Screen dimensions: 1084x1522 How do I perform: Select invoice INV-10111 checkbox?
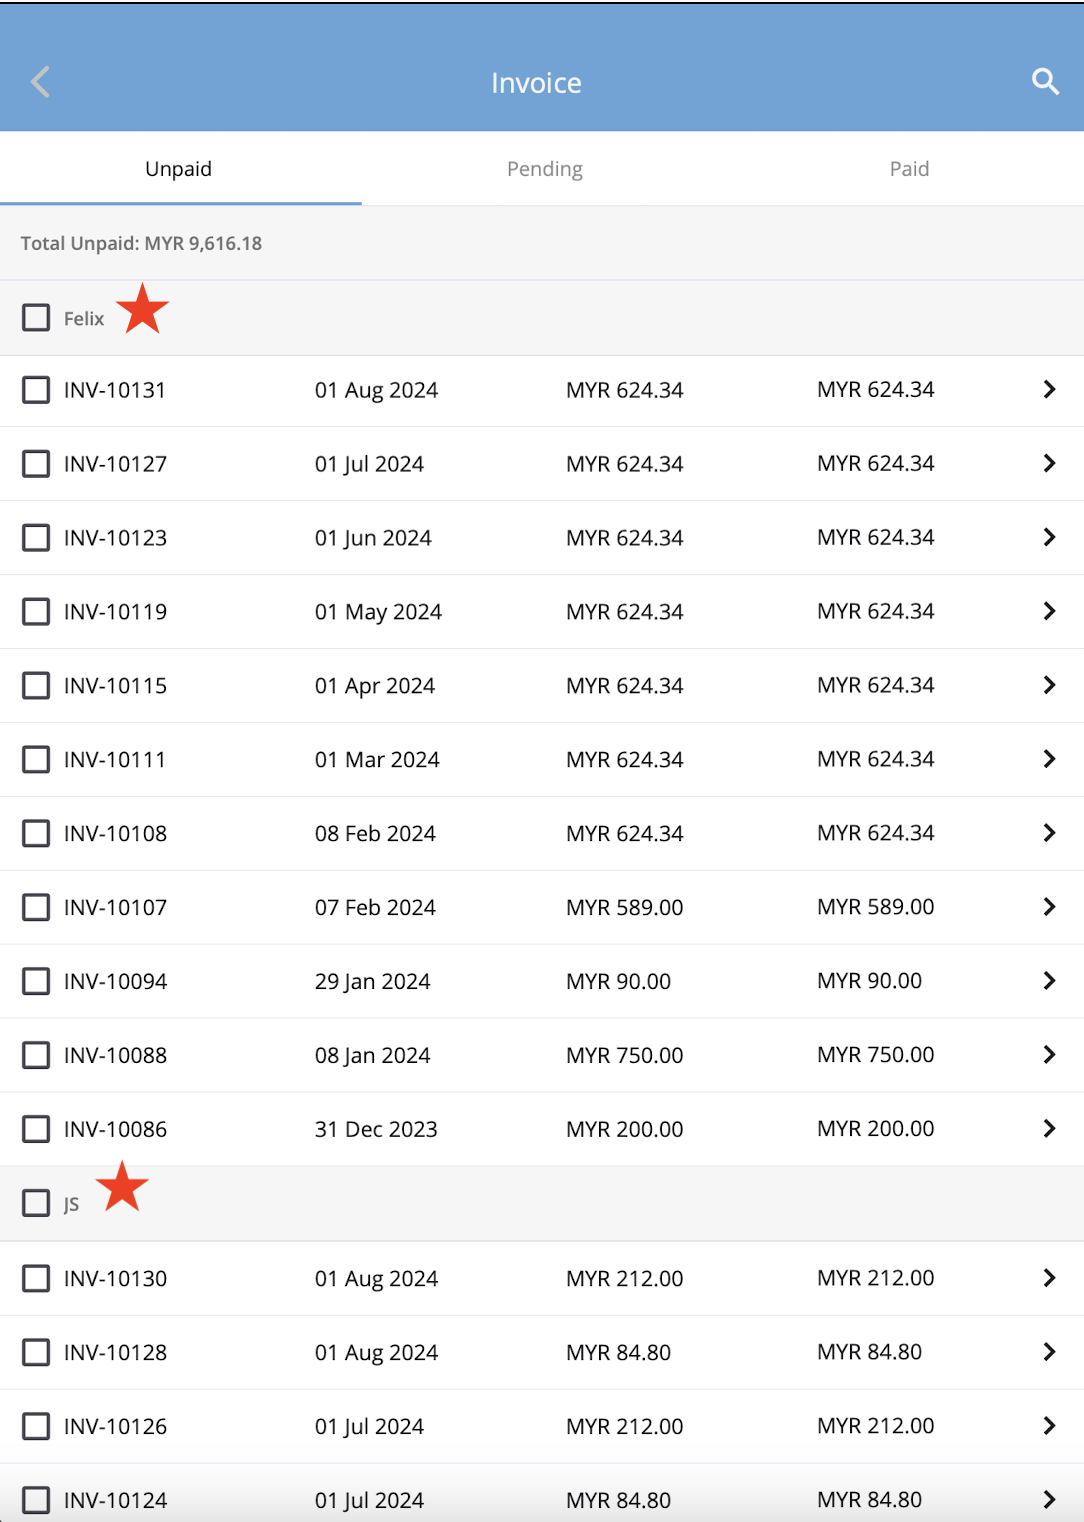(x=36, y=760)
